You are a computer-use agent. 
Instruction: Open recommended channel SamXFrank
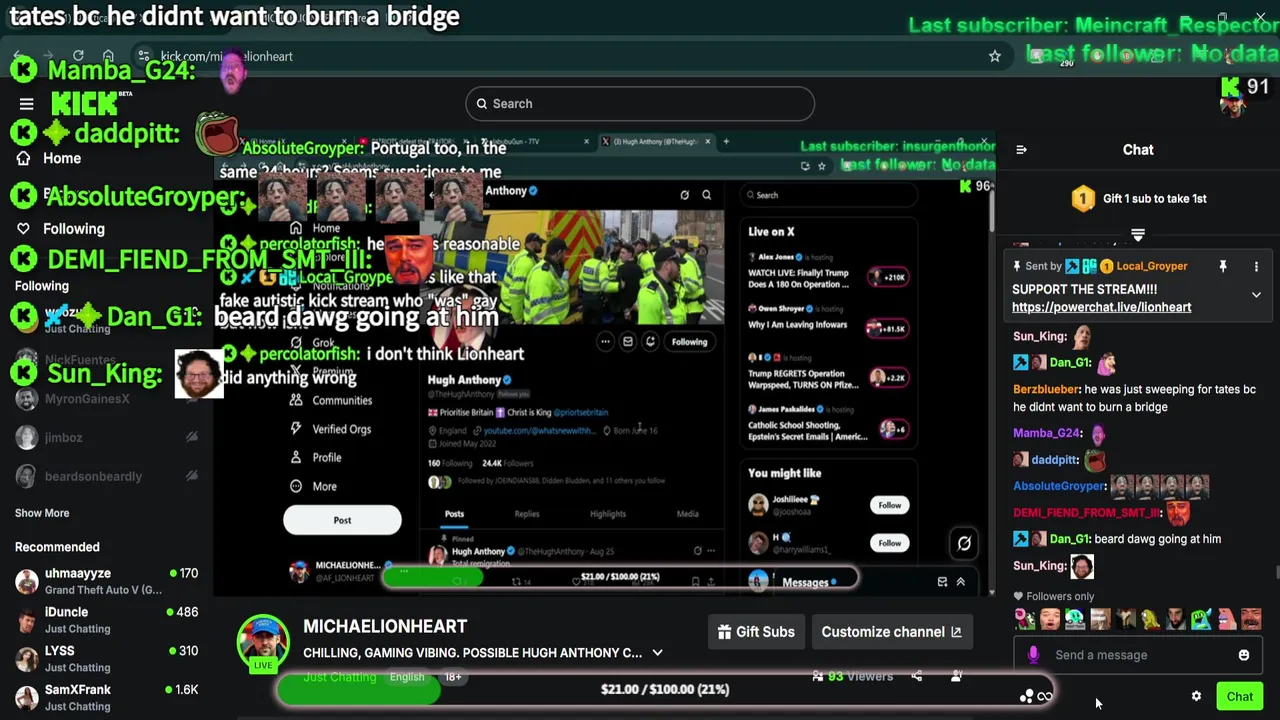tap(106, 697)
